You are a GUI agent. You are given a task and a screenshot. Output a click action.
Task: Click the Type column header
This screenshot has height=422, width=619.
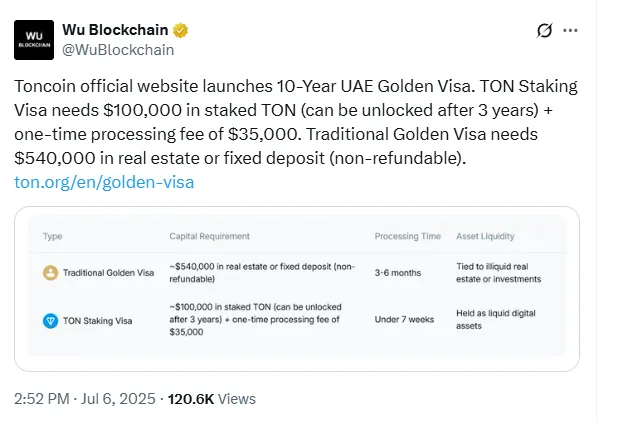(x=52, y=236)
